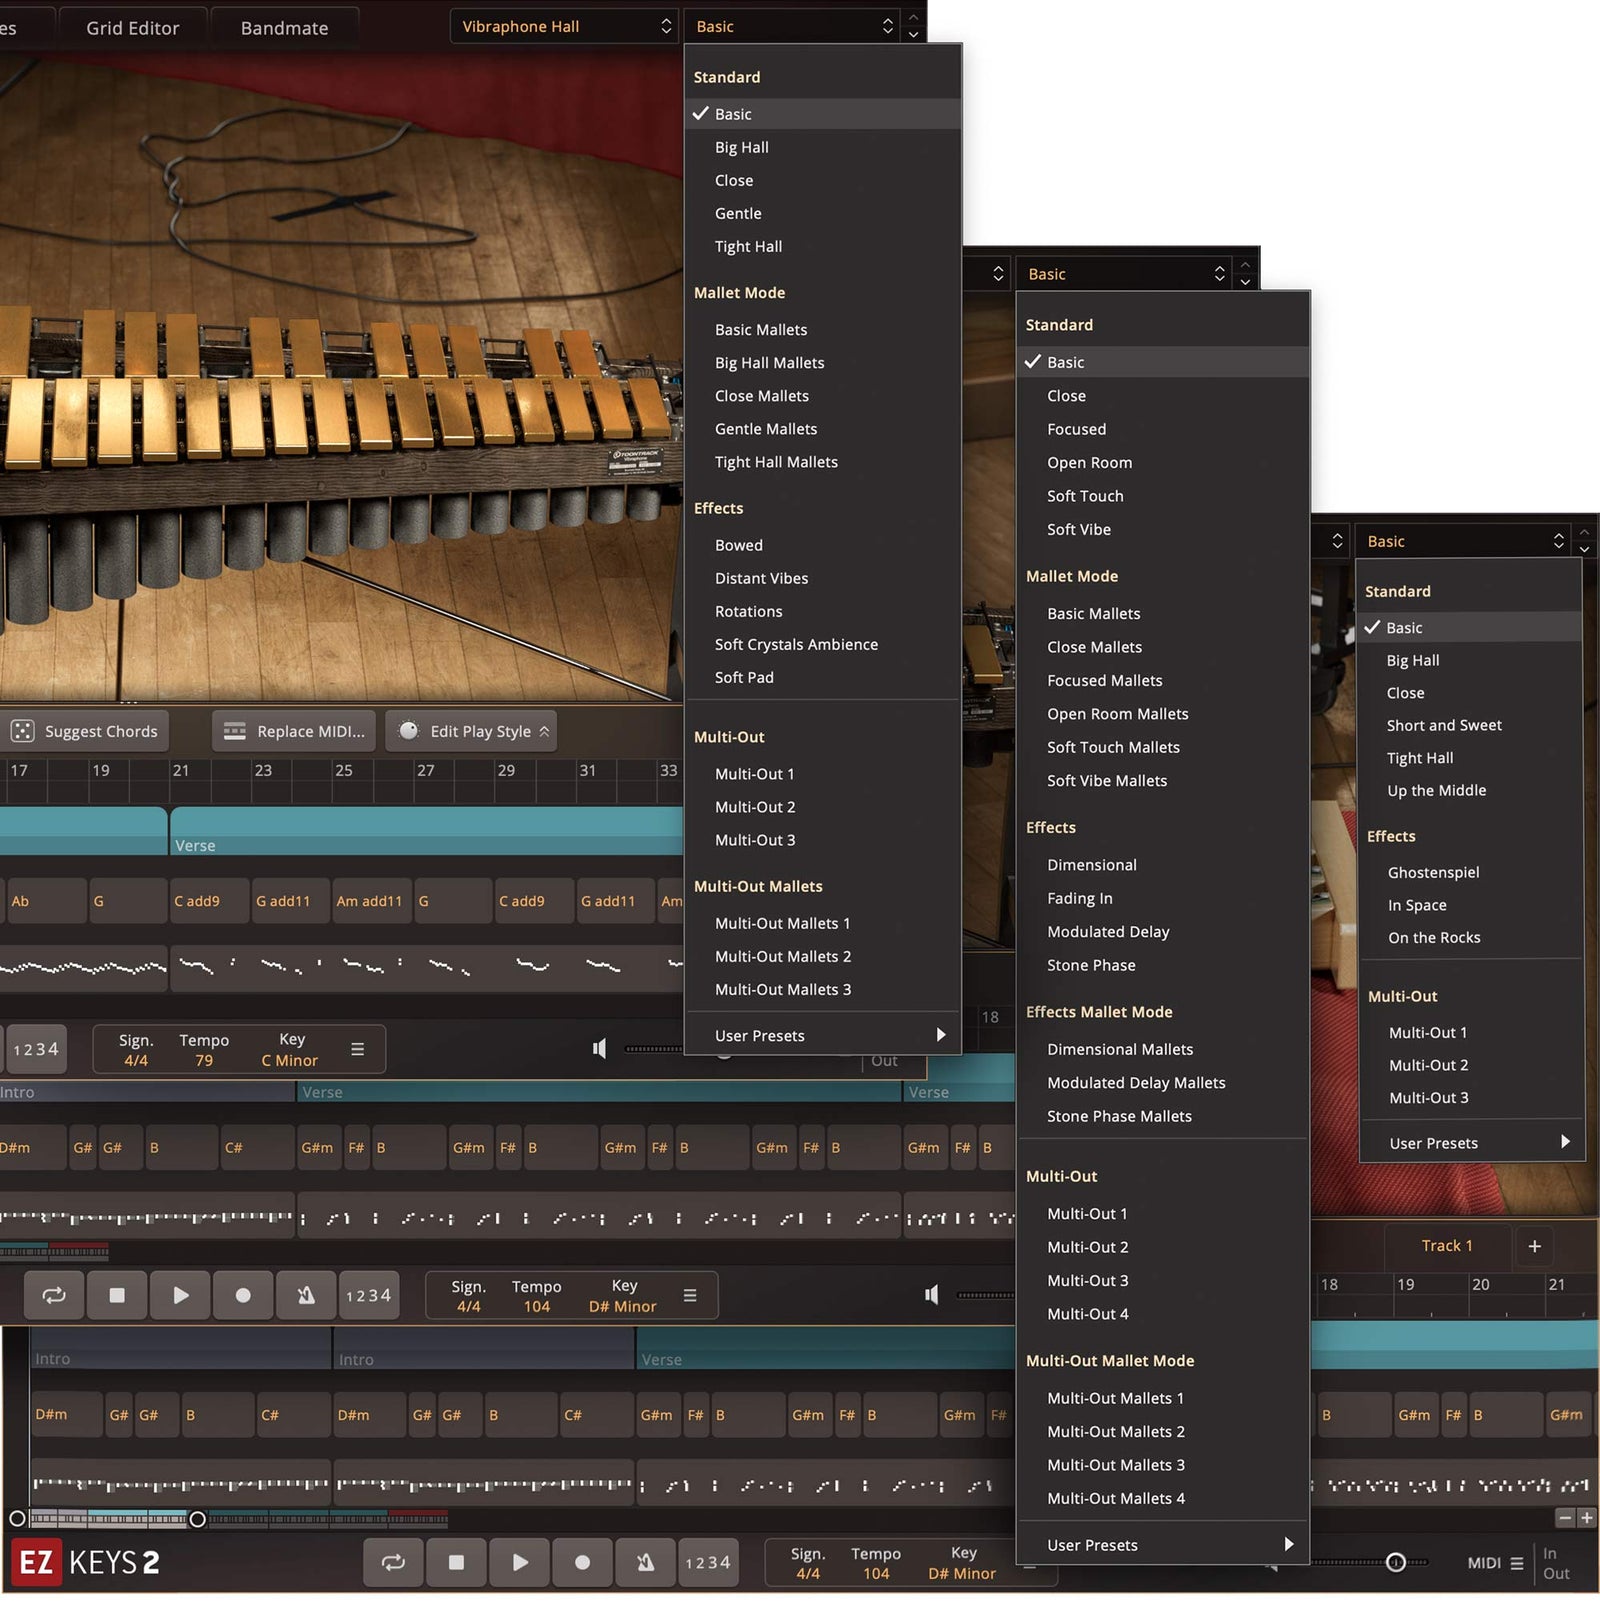The image size is (1600, 1606).
Task: Select the Stone Phase effect preset
Action: pos(1091,965)
